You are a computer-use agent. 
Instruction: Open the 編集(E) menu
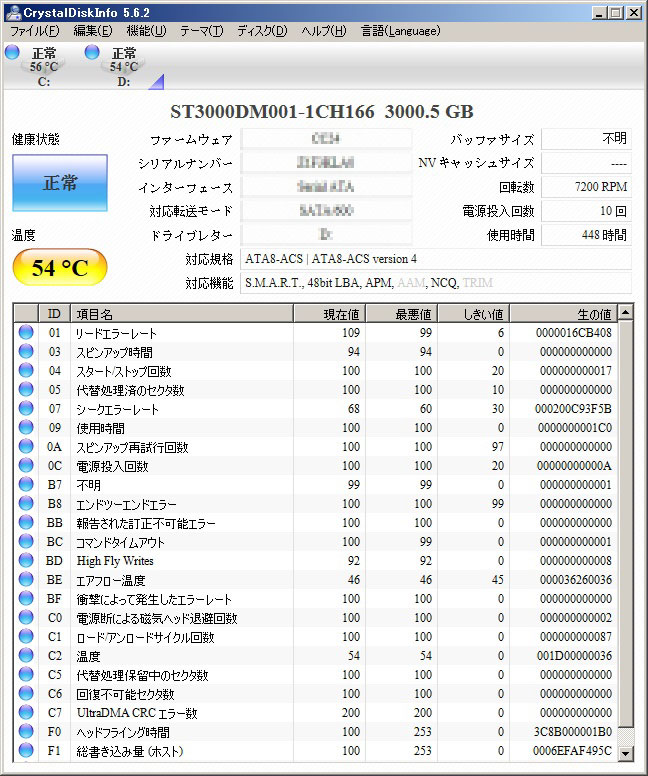93,31
